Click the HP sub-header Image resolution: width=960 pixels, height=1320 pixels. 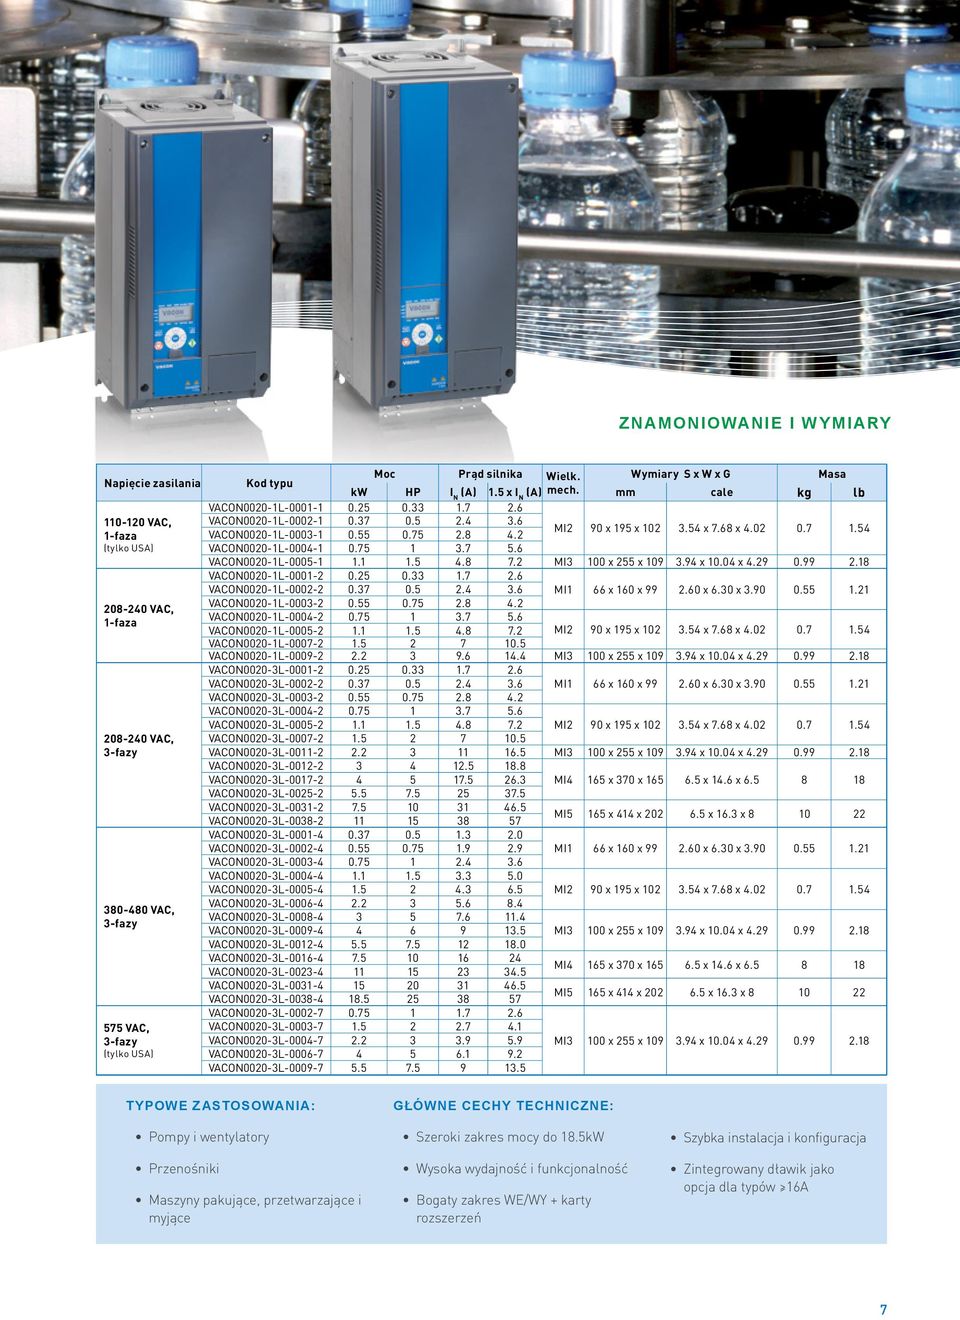point(413,493)
